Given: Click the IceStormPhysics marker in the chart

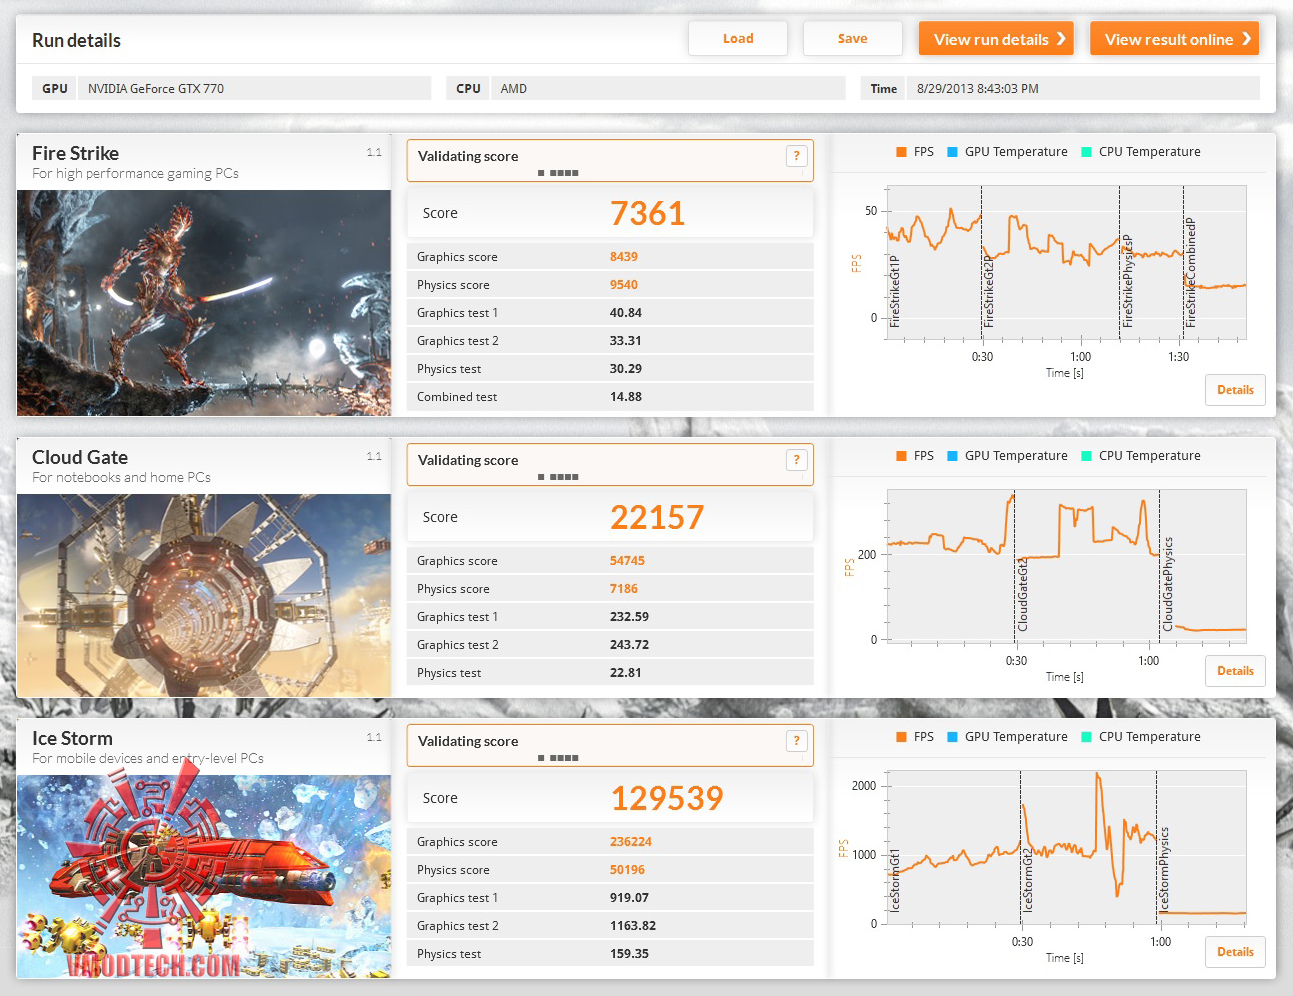Looking at the screenshot, I should (x=1163, y=869).
